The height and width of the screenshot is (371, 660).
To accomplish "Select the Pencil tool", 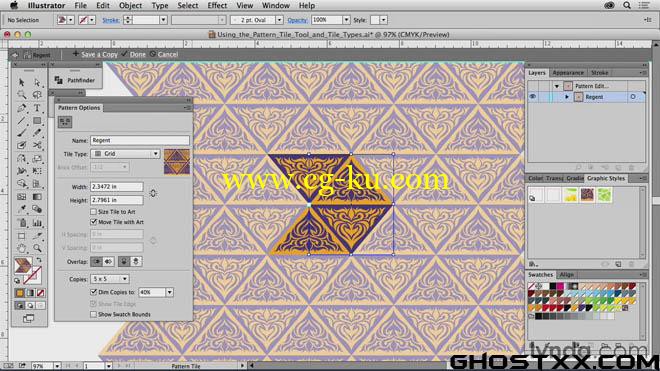I will pos(37,133).
